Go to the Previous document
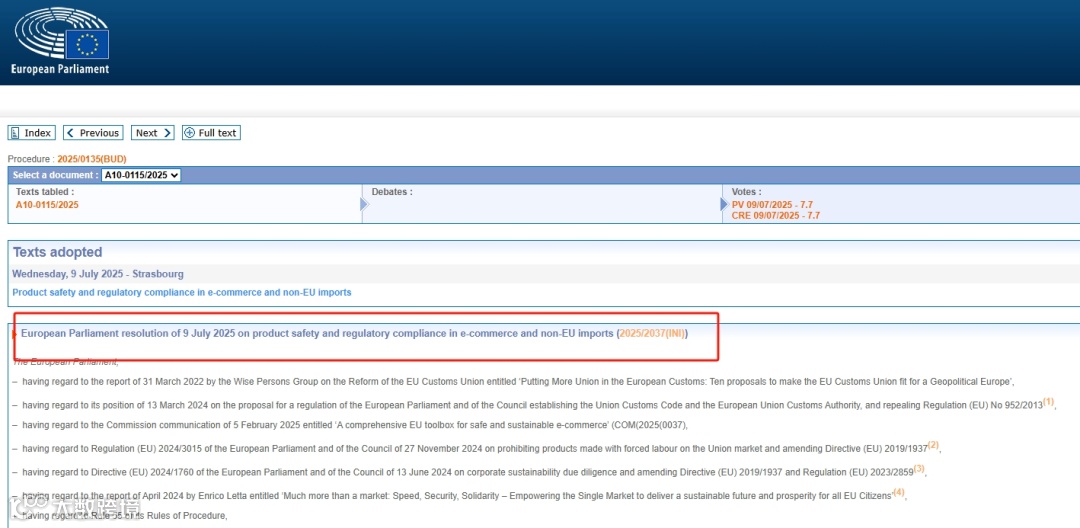This screenshot has height=528, width=1080. click(93, 133)
